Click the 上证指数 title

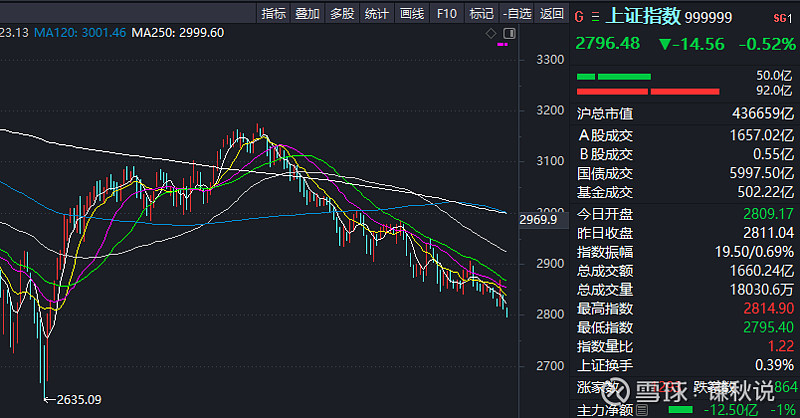tap(643, 16)
